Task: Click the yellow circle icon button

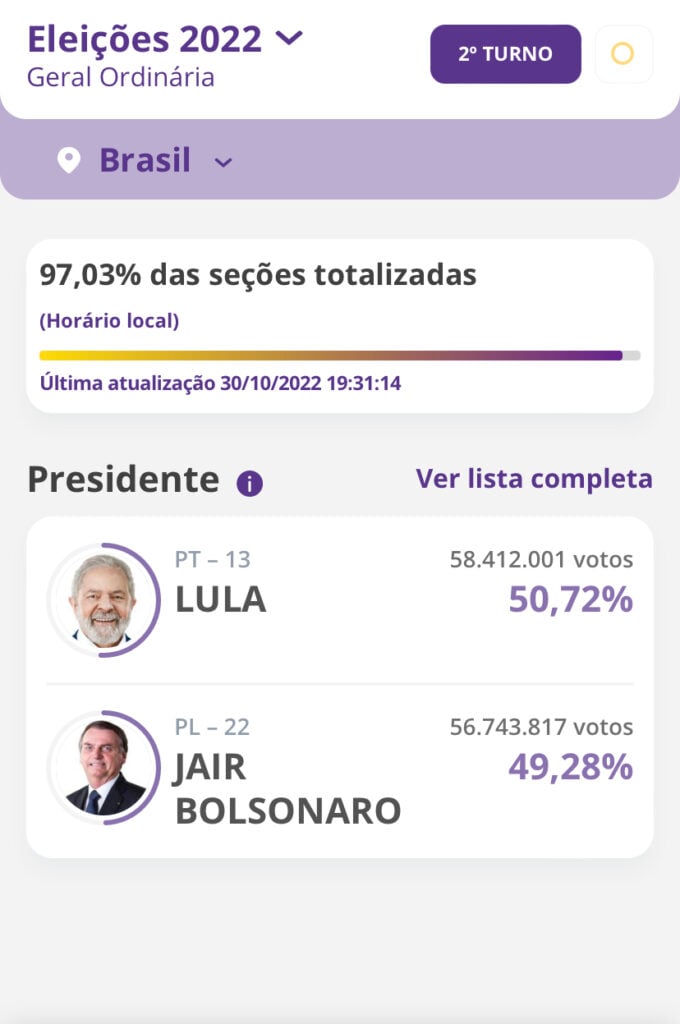Action: click(x=623, y=54)
